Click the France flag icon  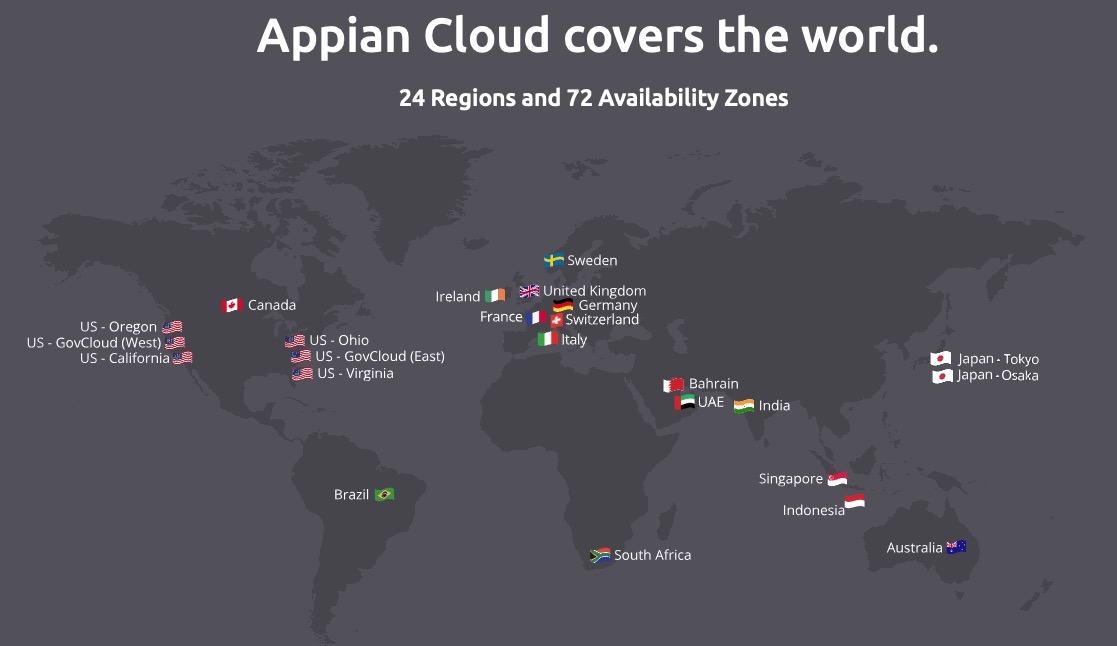[536, 317]
